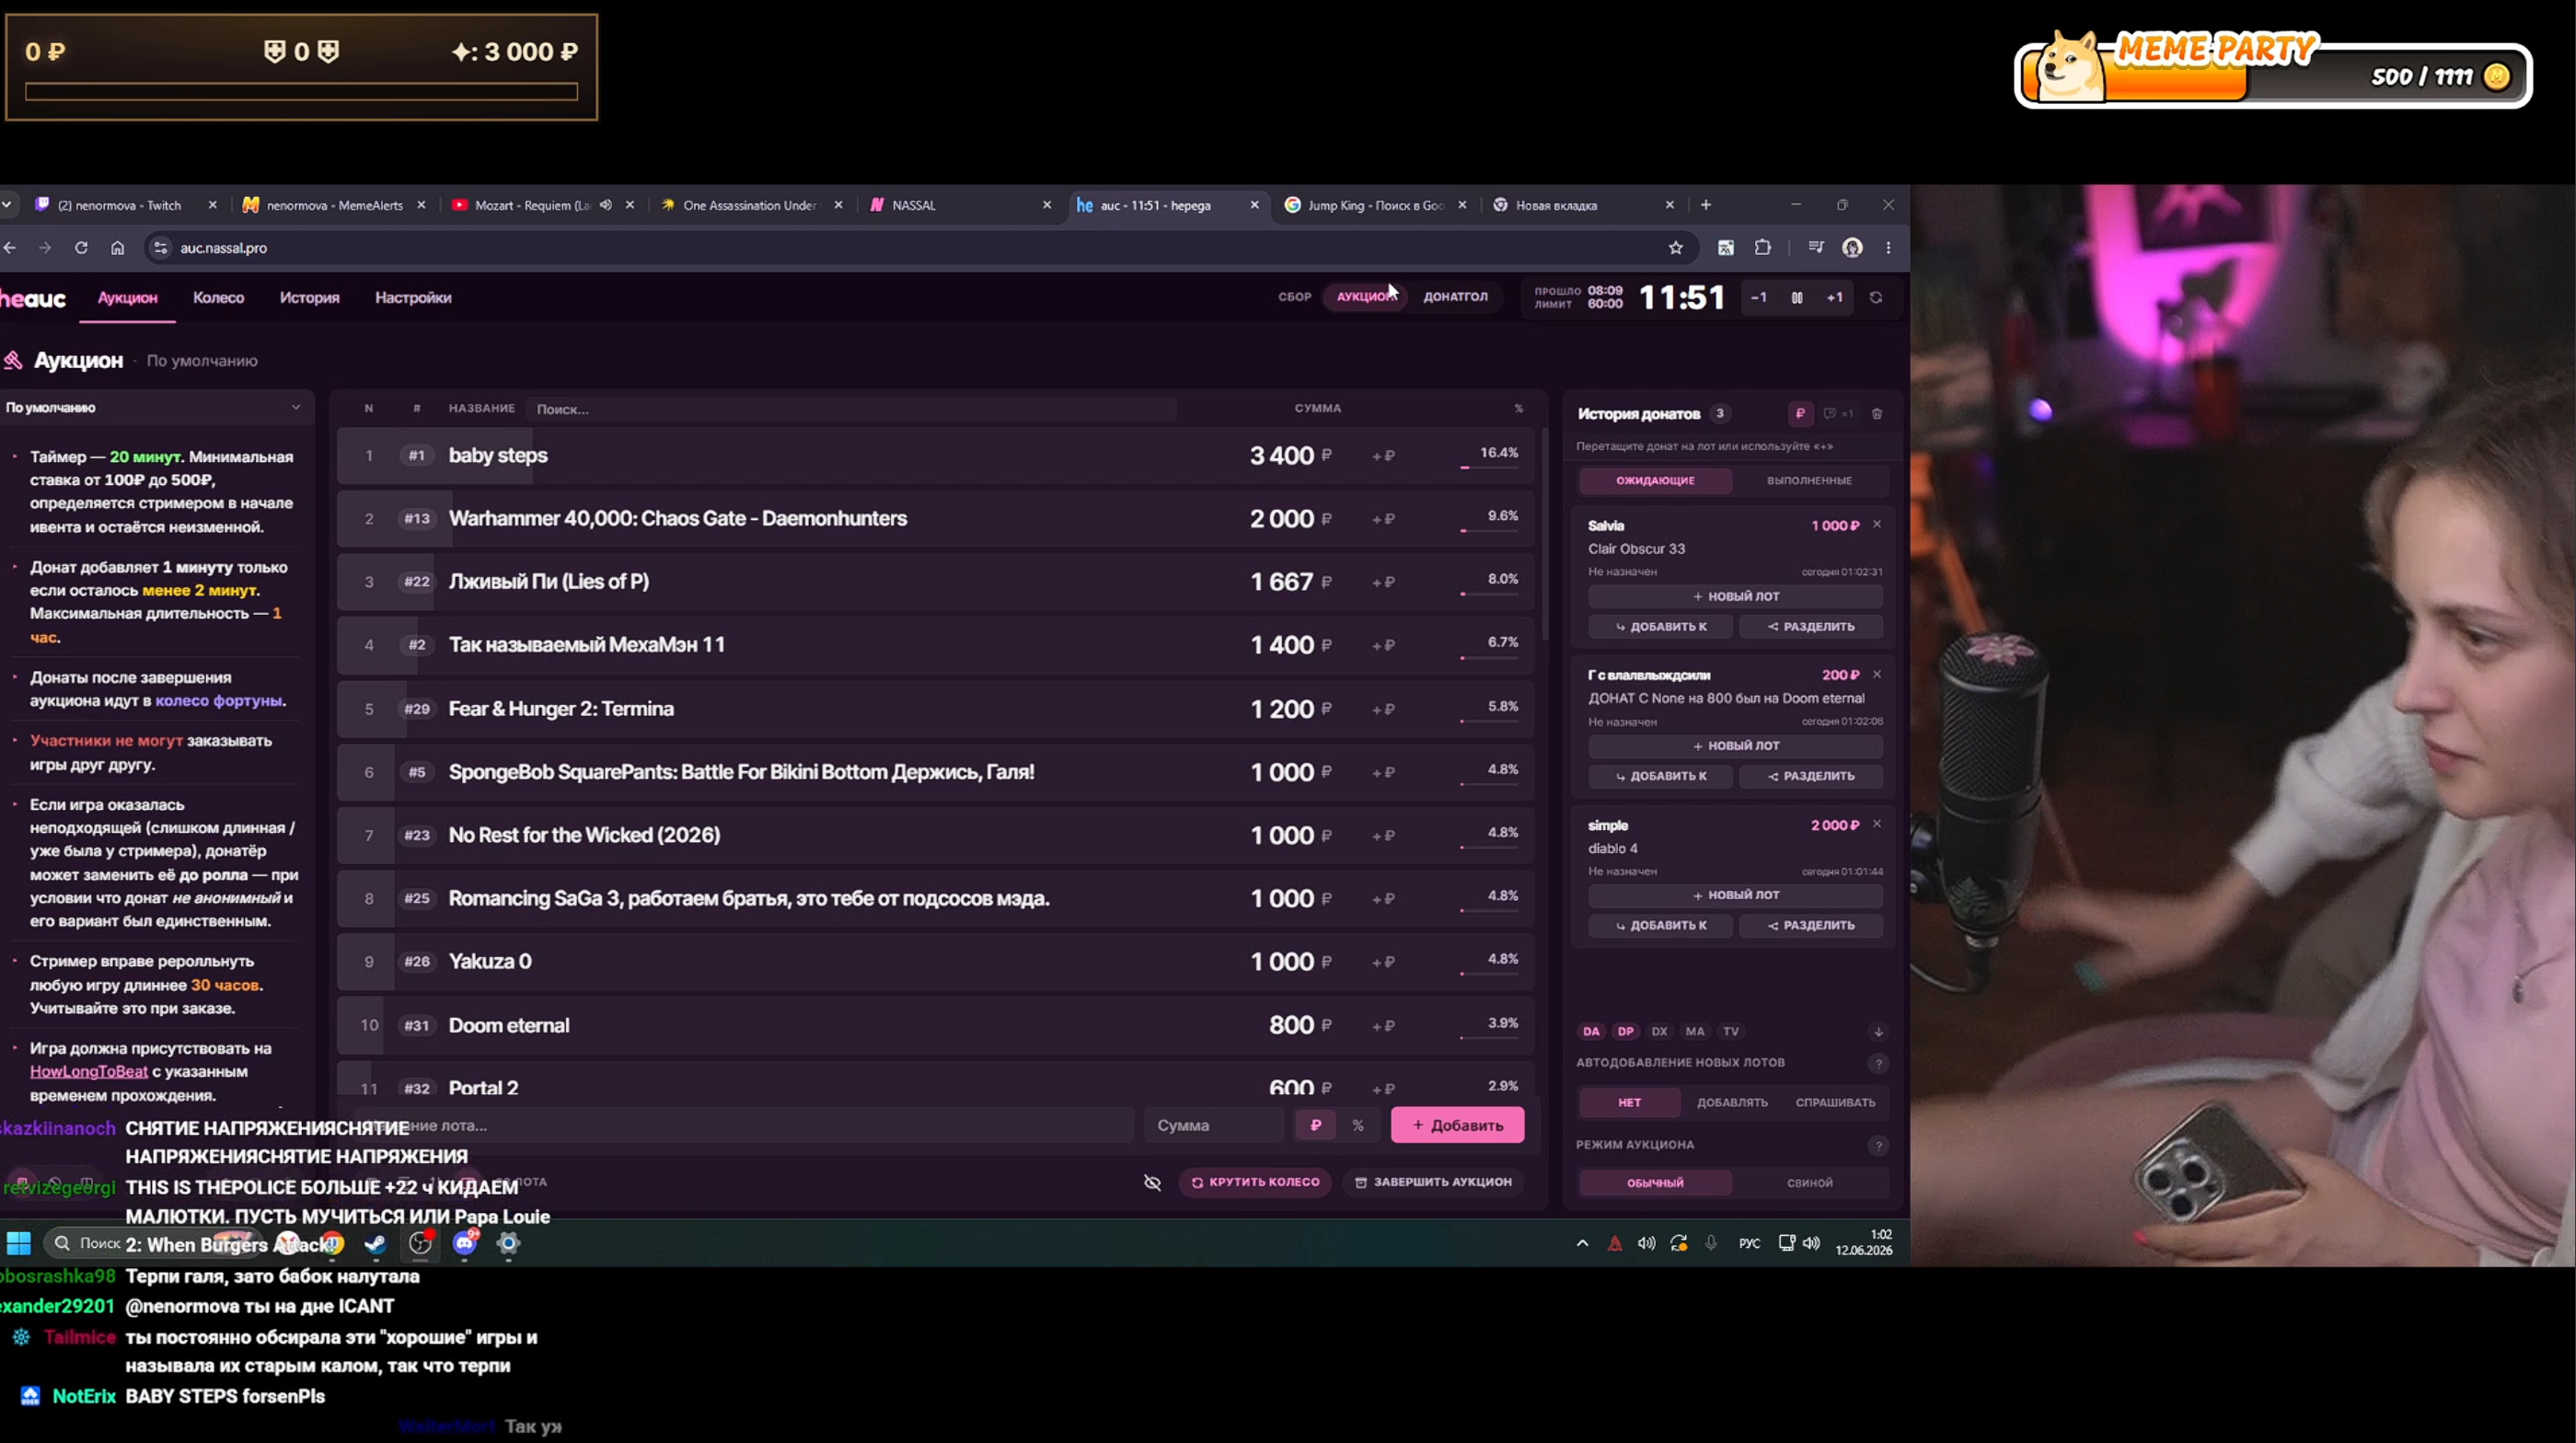This screenshot has height=1443, width=2576.
Task: Pause the auction timer
Action: click(x=1797, y=298)
